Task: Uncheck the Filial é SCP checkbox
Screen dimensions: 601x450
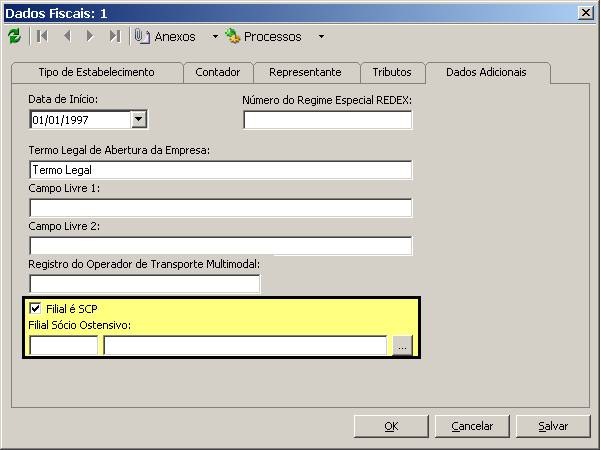Action: (x=35, y=308)
